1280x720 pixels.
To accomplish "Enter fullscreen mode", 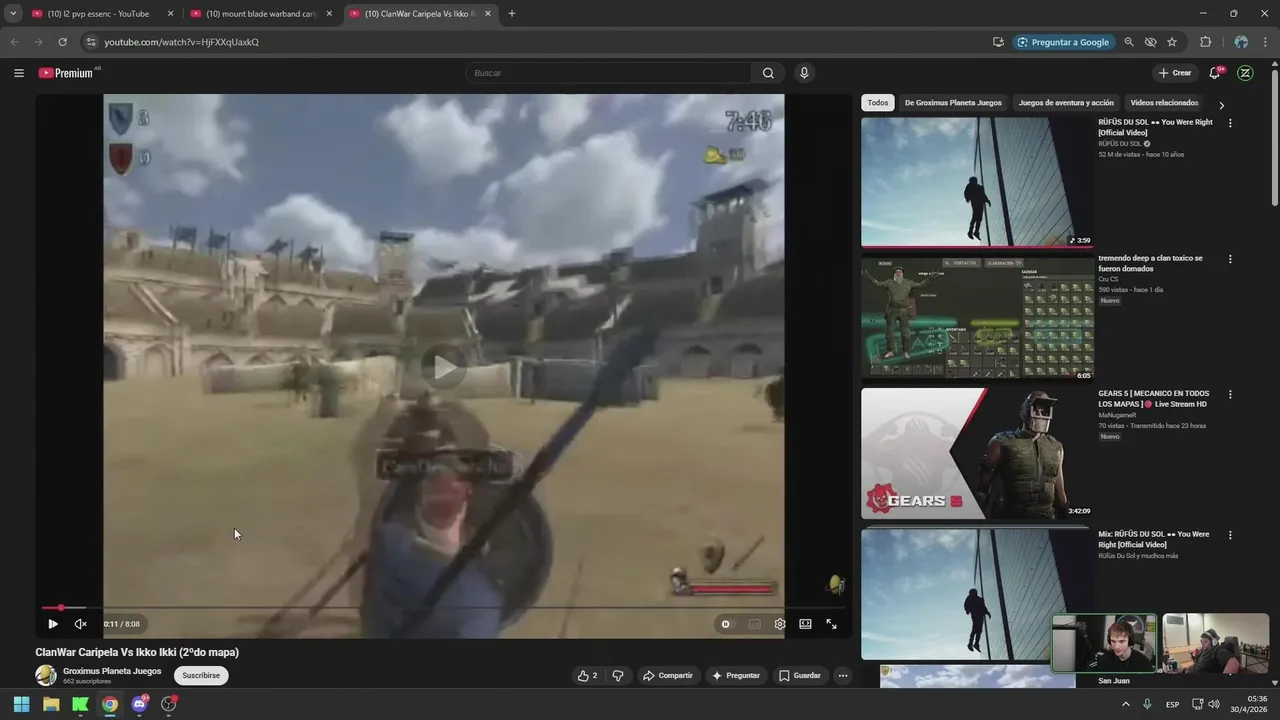I will click(x=831, y=624).
